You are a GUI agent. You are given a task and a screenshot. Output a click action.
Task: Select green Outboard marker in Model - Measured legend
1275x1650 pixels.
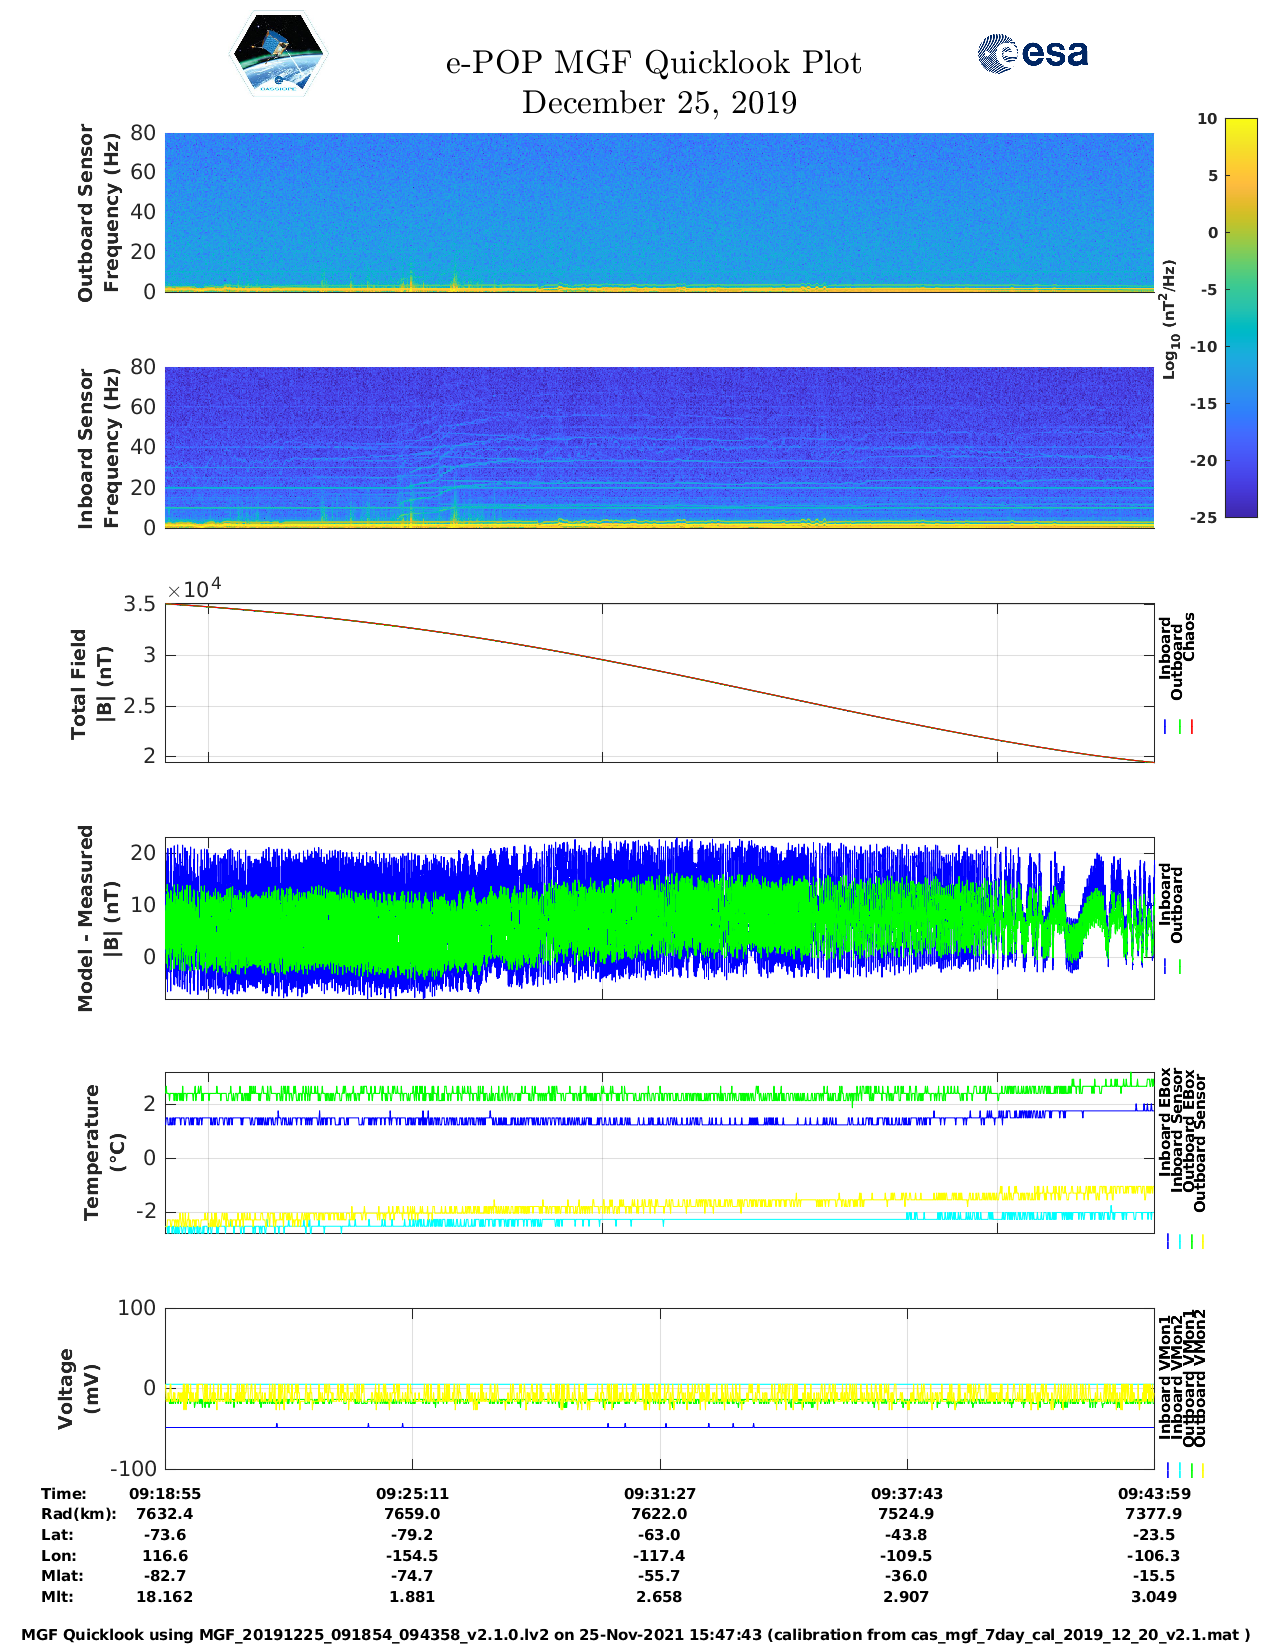1180,967
